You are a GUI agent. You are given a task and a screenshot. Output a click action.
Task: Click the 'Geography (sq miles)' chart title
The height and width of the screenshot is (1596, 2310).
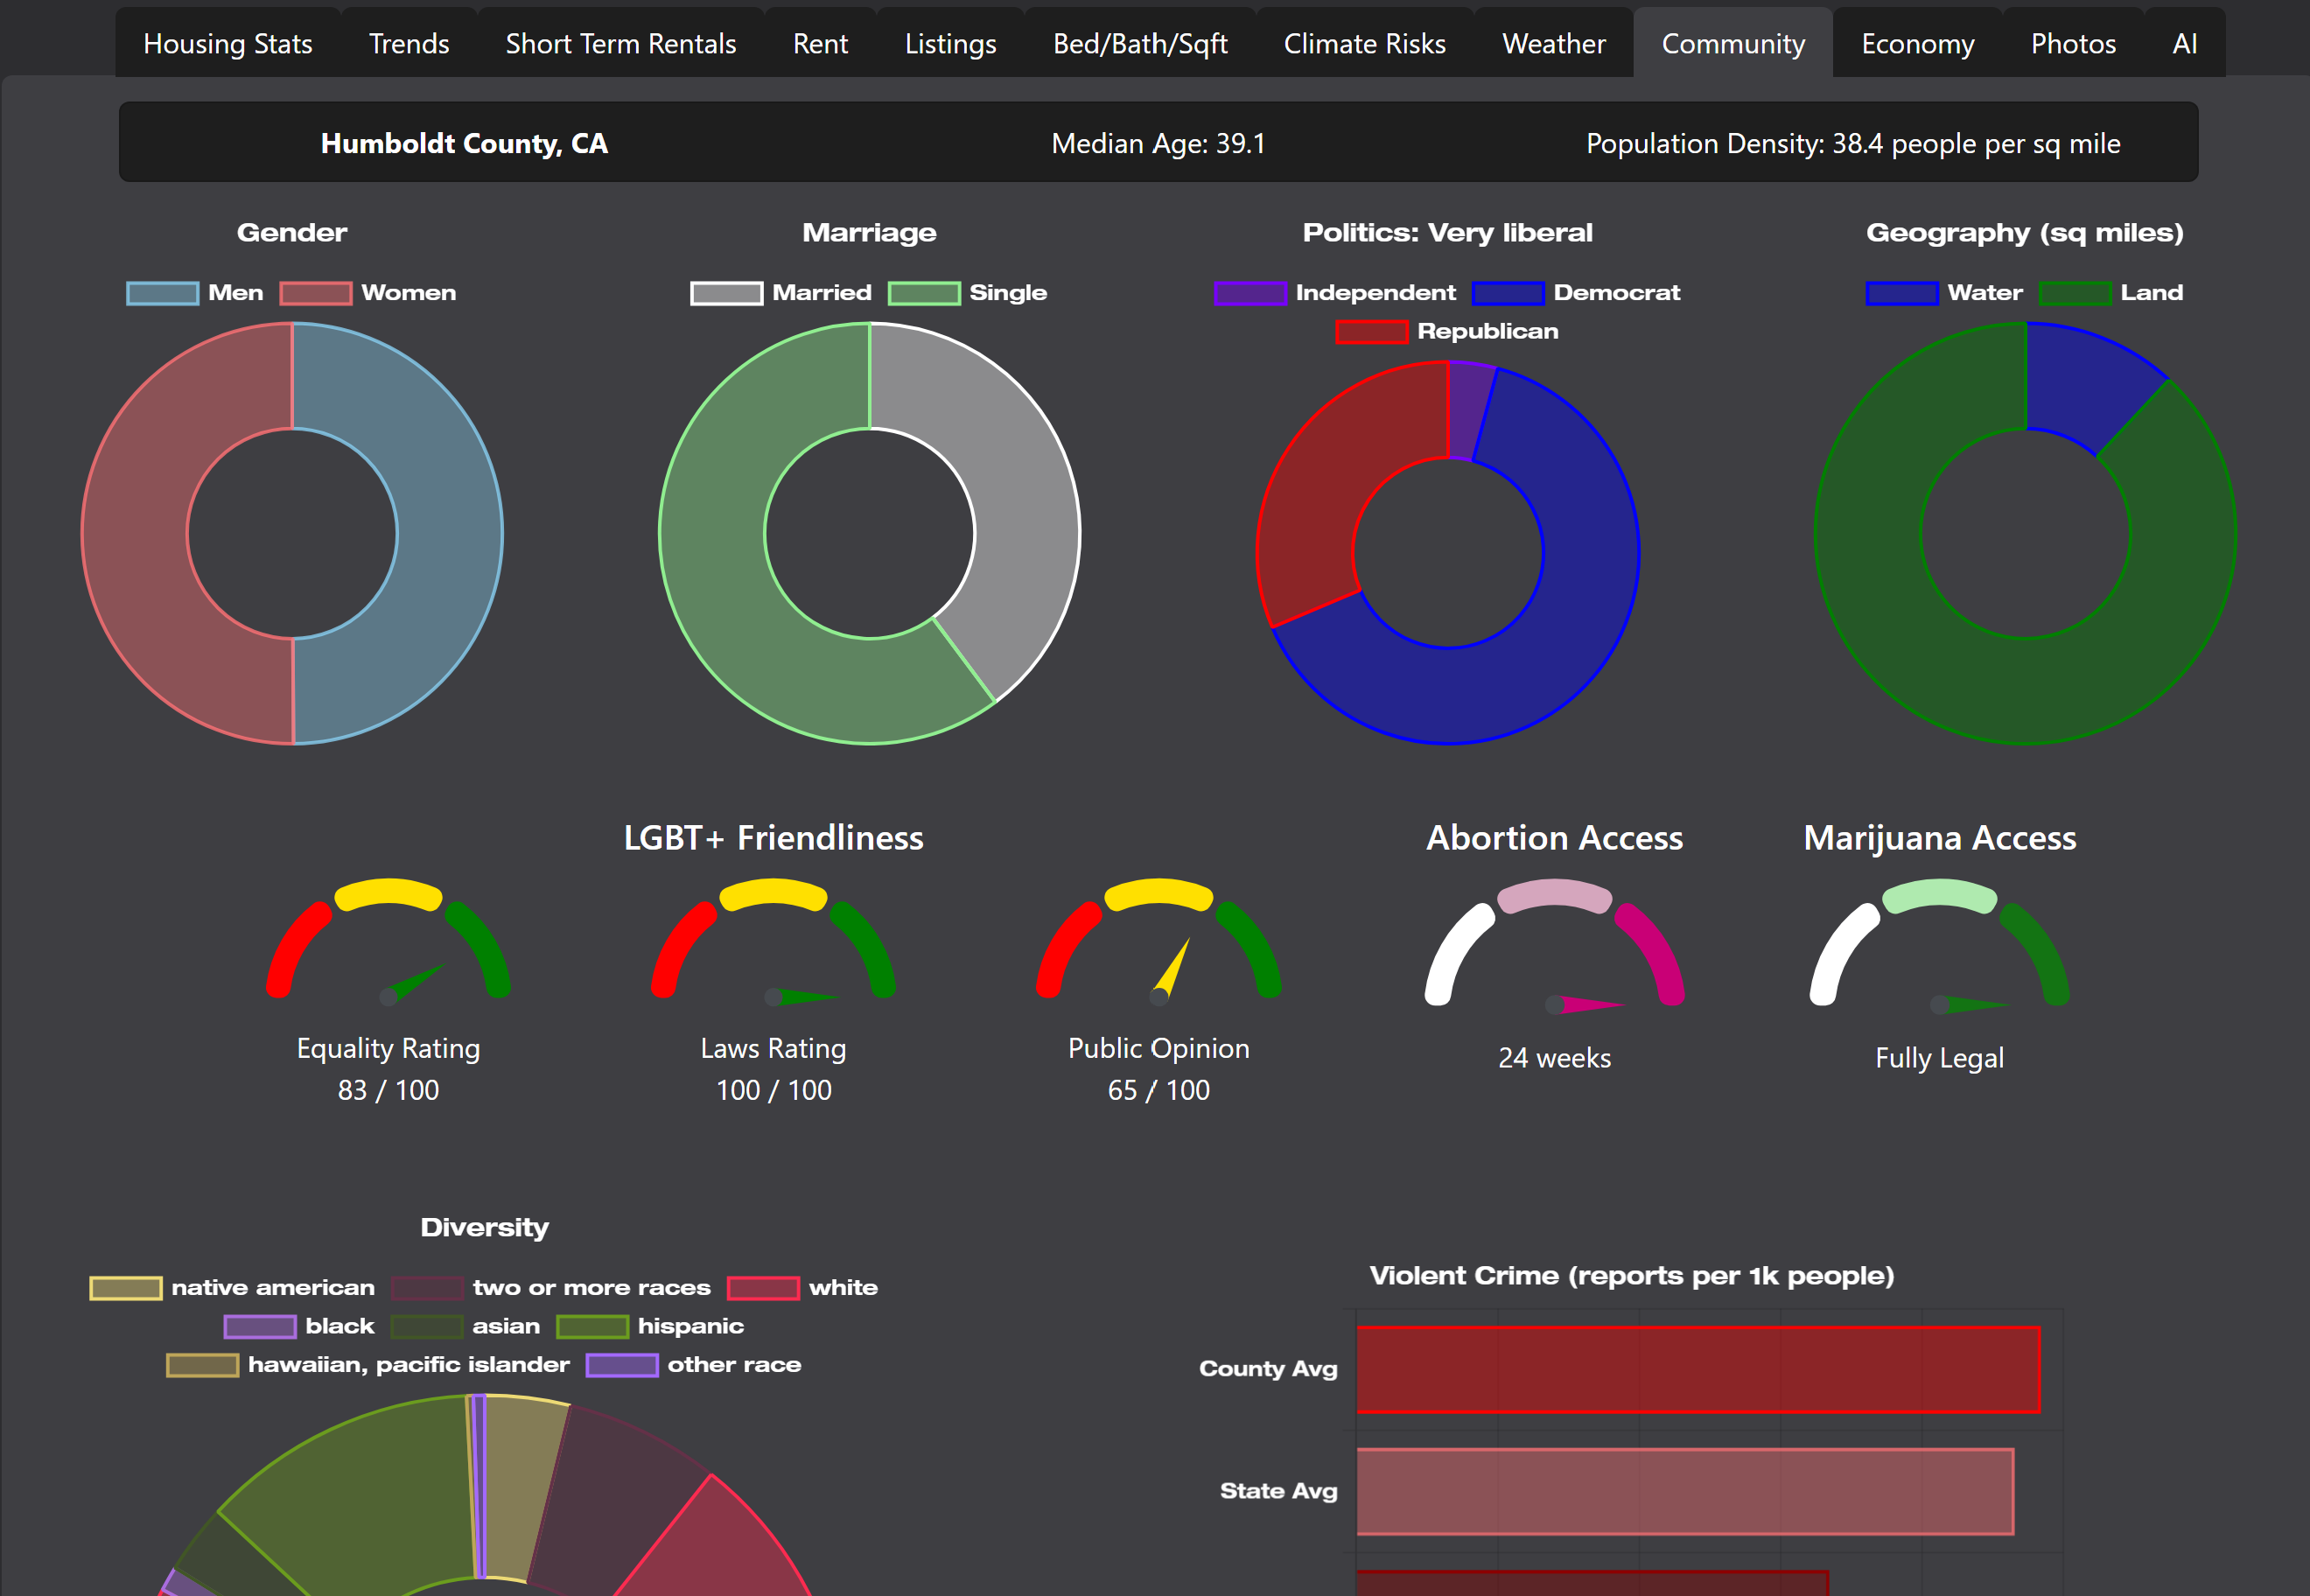pos(2024,233)
